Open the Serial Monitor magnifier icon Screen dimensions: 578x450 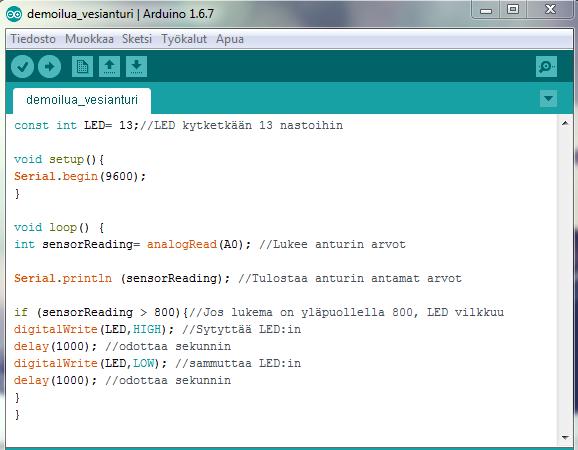(x=546, y=67)
